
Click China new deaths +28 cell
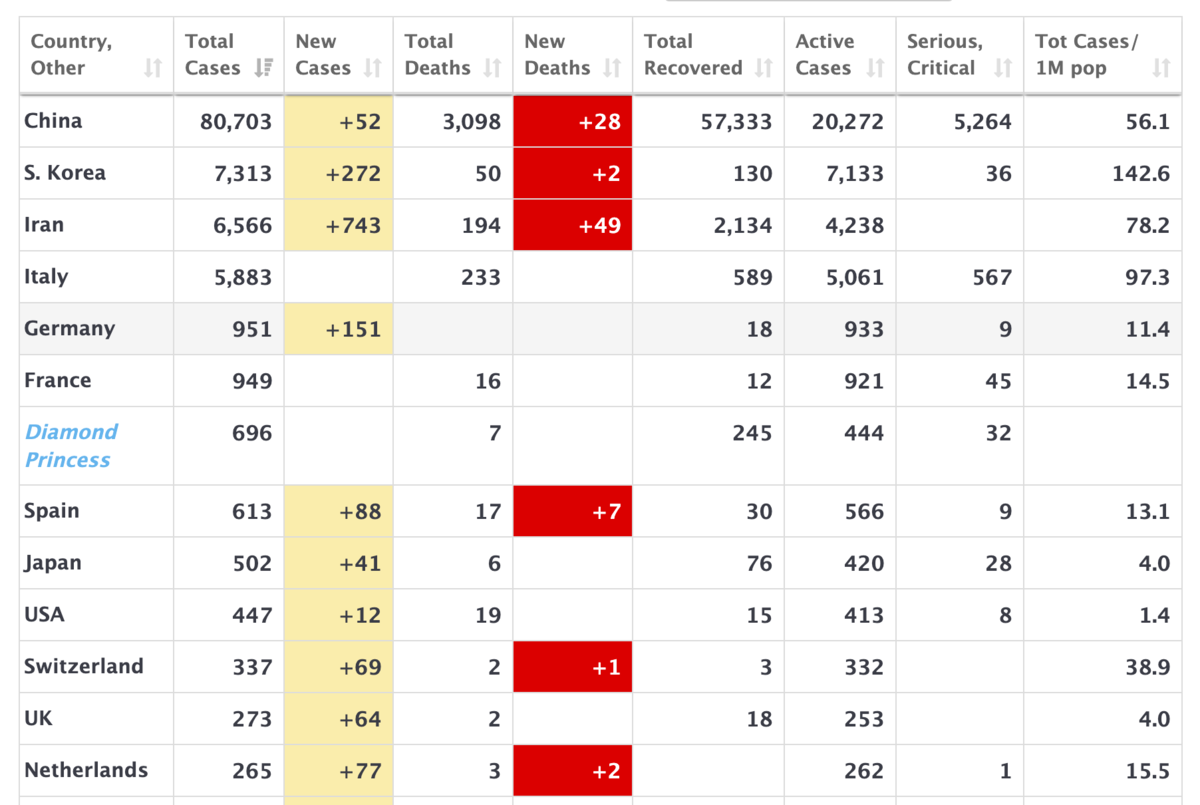(573, 122)
